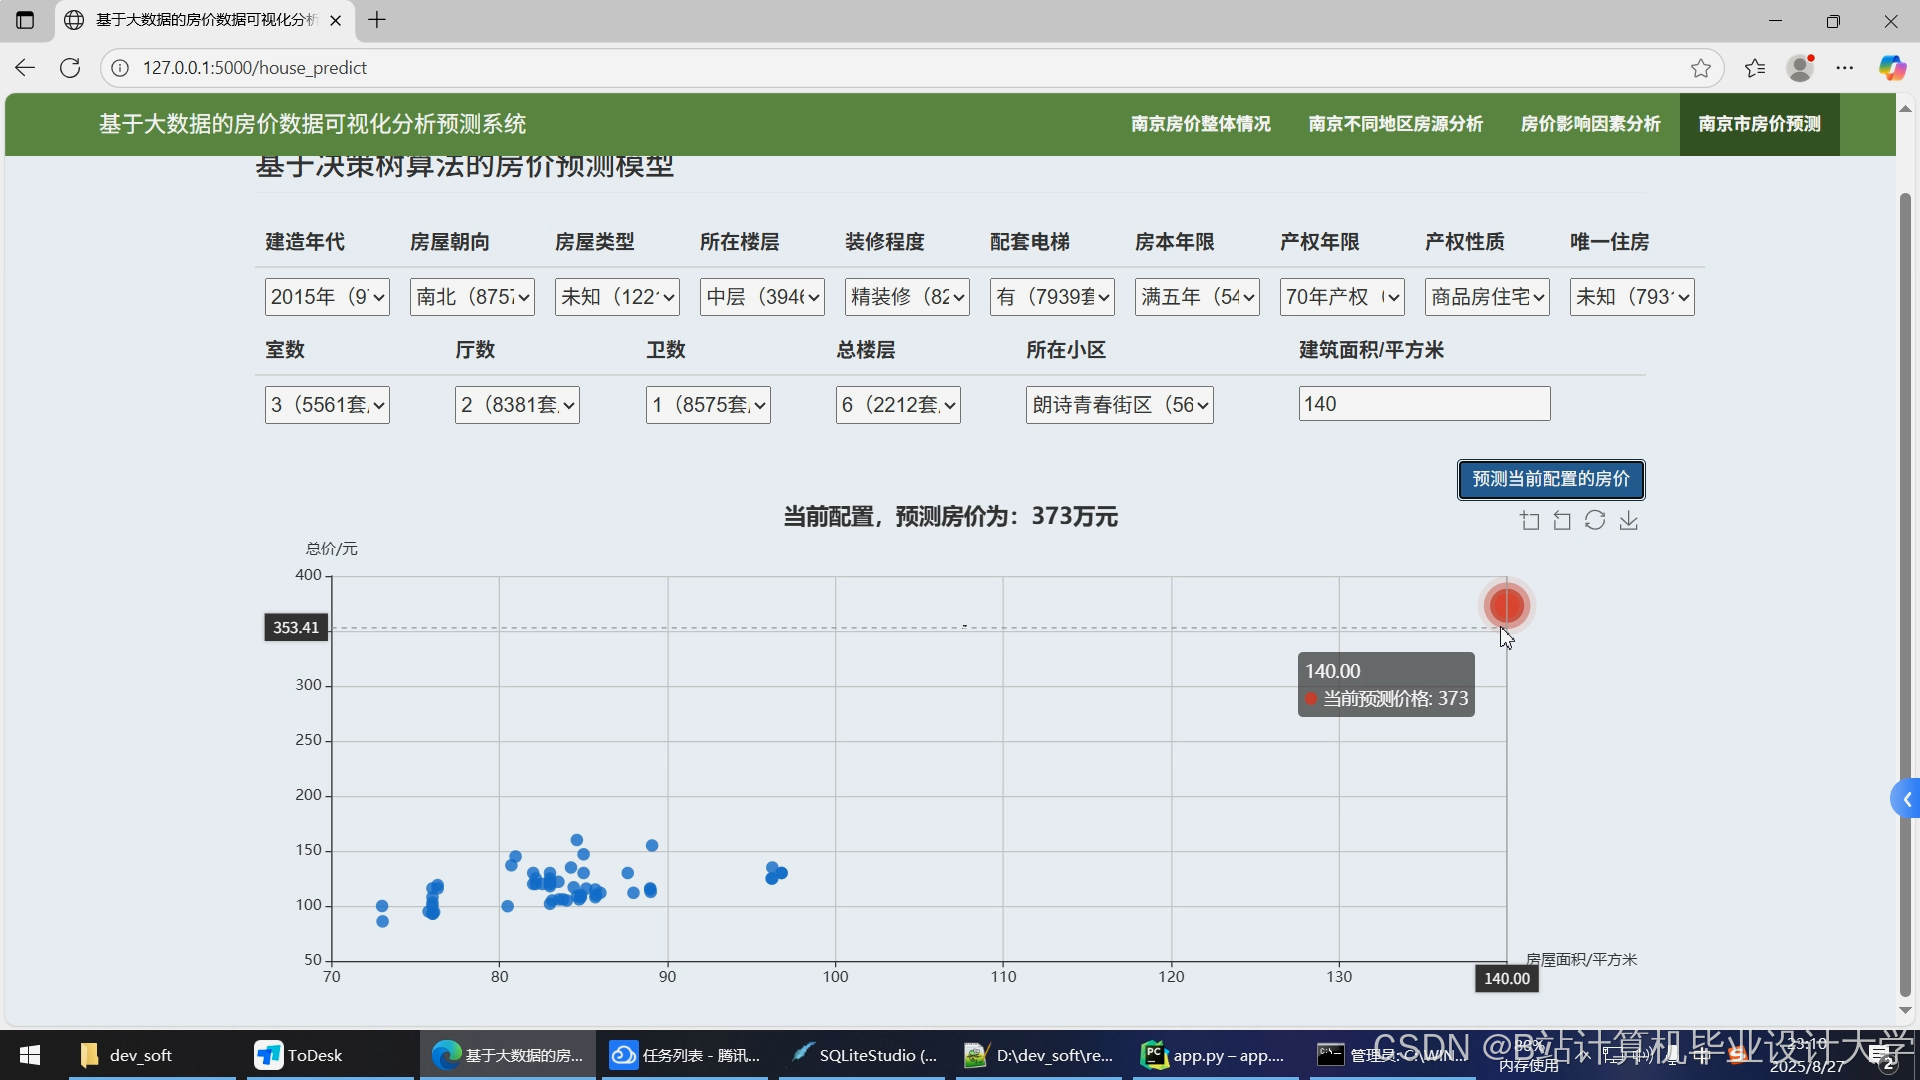Switch to 南京房价整体情况 tab

(x=1200, y=124)
